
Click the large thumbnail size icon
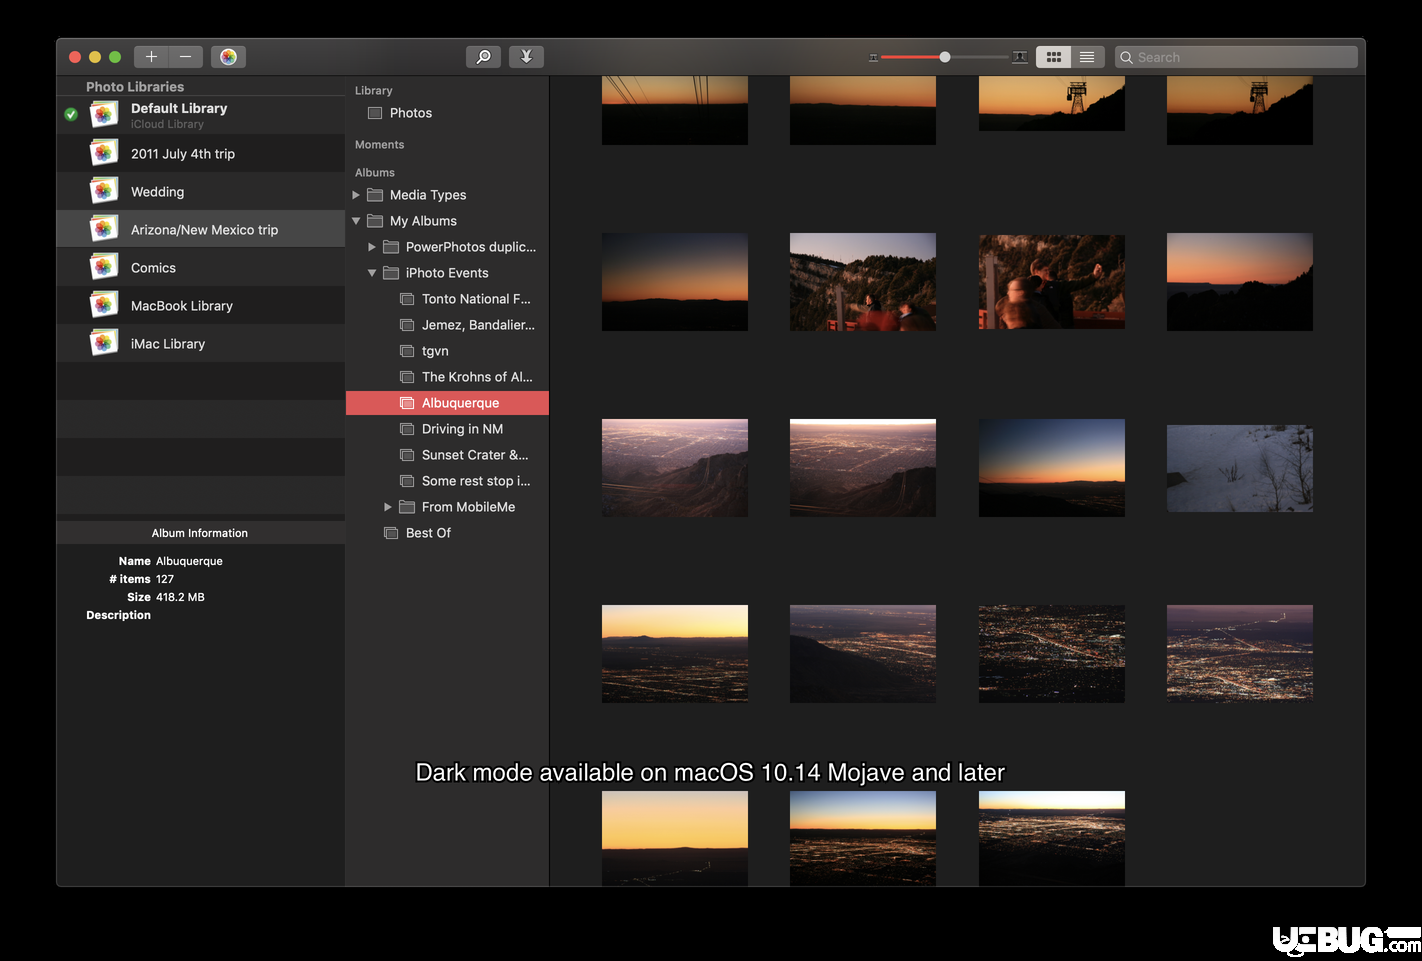coord(1020,57)
